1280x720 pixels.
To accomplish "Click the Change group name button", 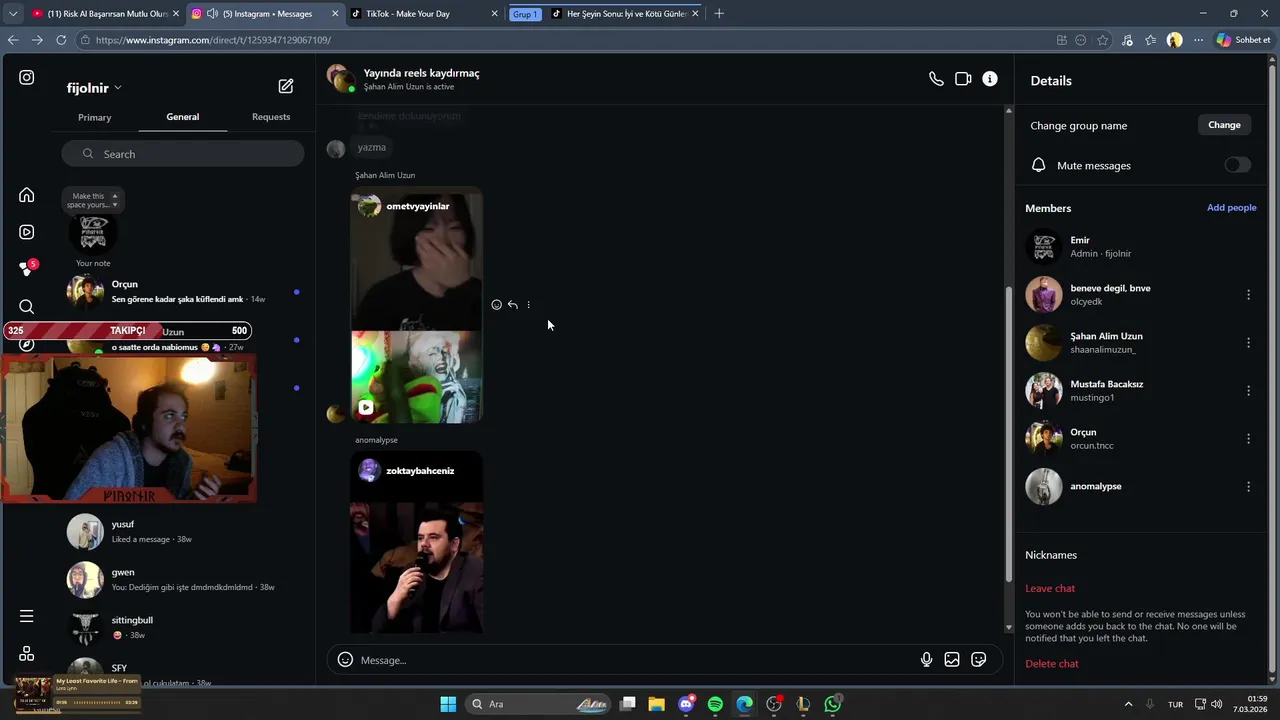I will (x=1224, y=125).
